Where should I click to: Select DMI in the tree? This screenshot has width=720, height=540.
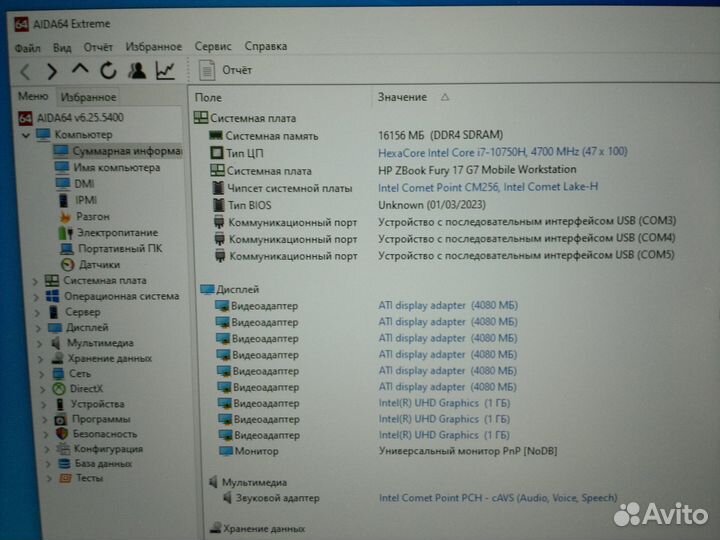pyautogui.click(x=84, y=184)
